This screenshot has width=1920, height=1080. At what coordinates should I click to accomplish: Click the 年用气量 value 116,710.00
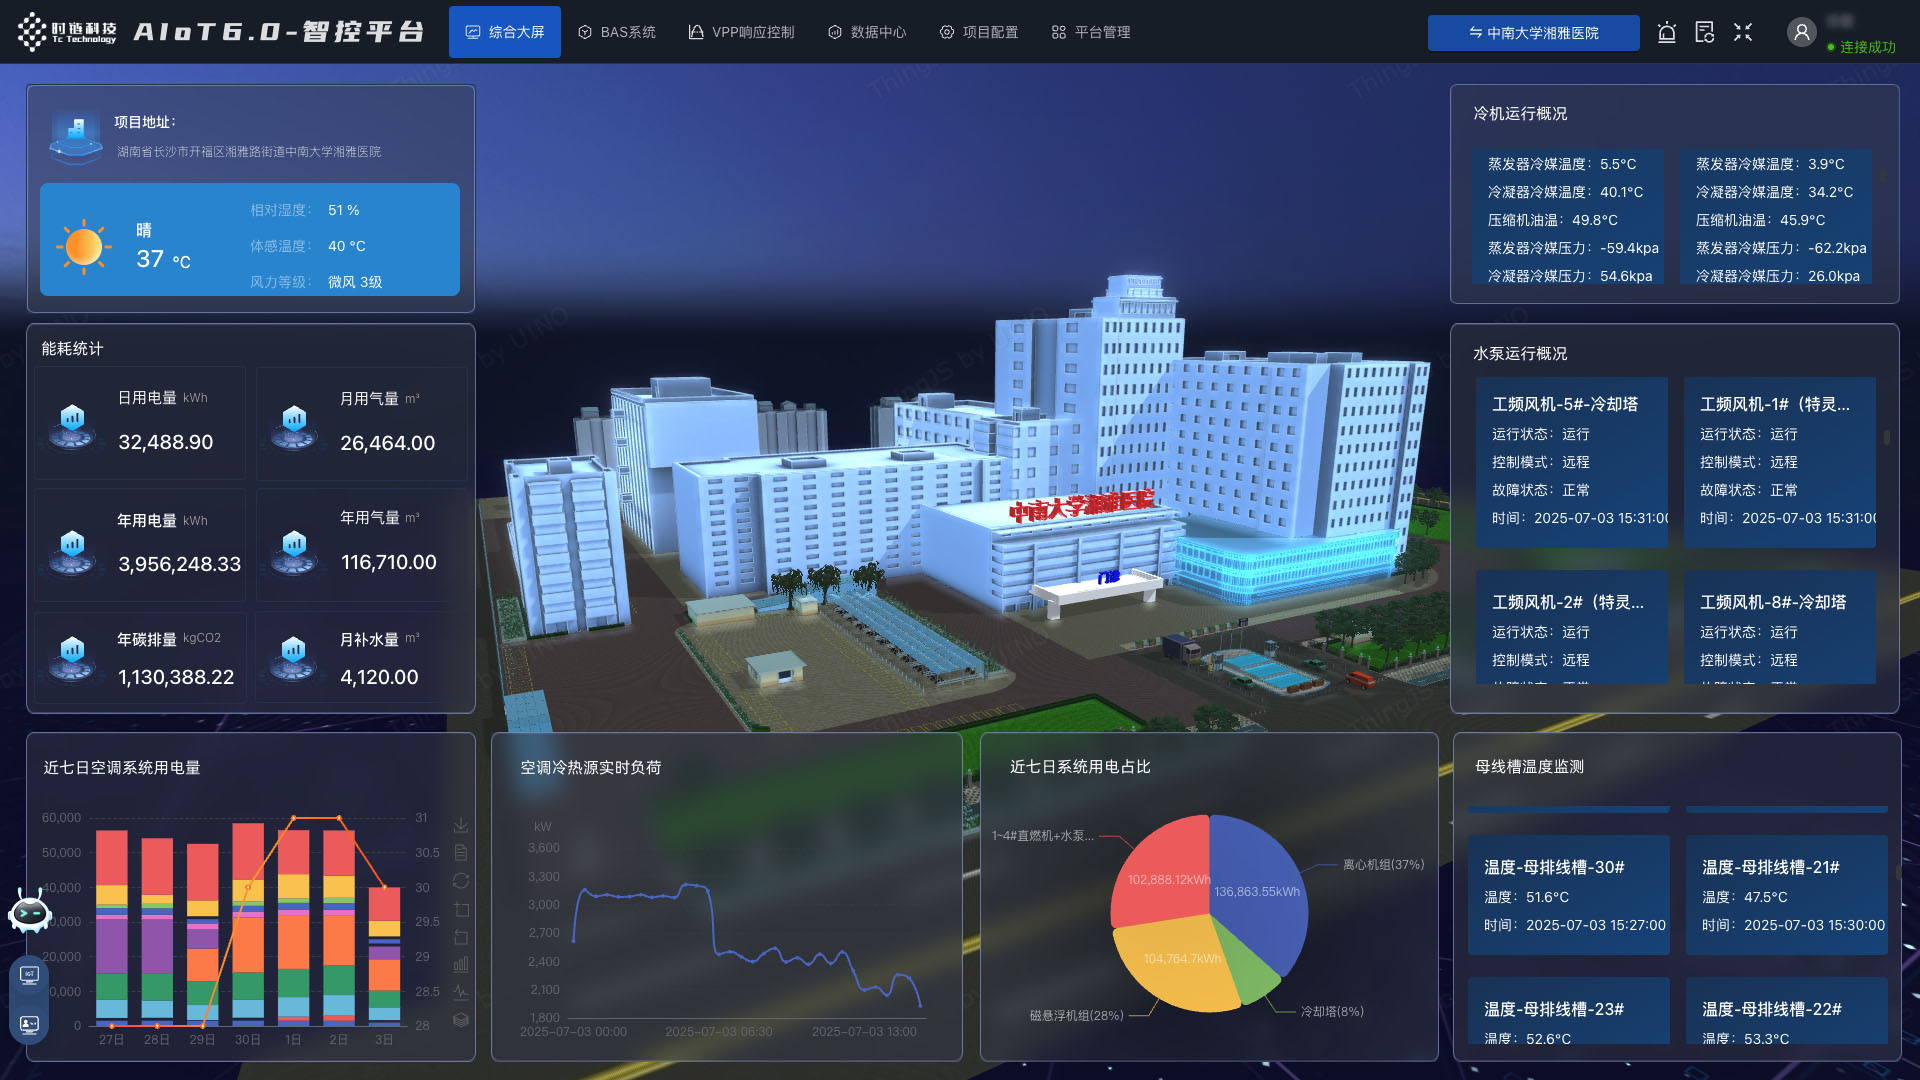[389, 562]
